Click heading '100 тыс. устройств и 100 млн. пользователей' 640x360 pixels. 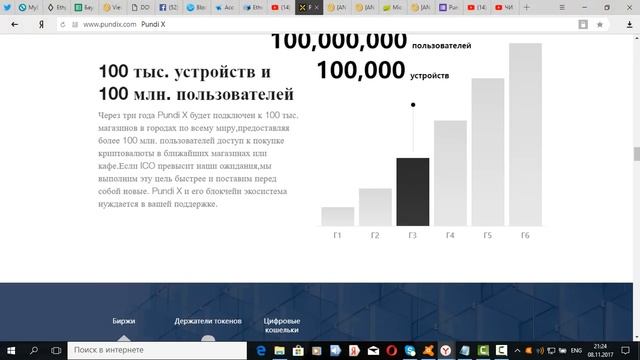pos(196,83)
